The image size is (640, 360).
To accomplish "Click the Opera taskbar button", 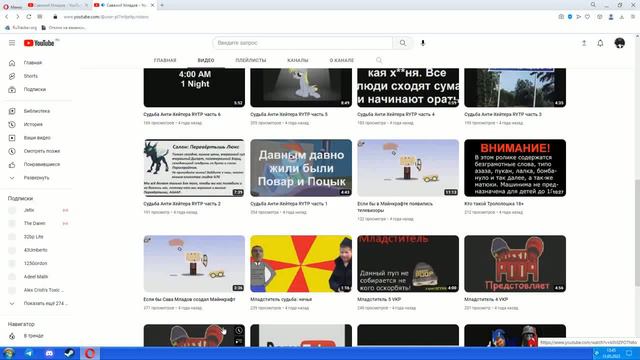I will coord(90,353).
